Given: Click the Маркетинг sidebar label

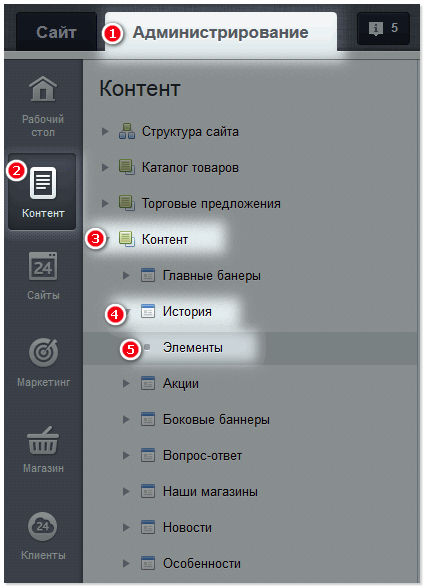Looking at the screenshot, I should point(44,382).
